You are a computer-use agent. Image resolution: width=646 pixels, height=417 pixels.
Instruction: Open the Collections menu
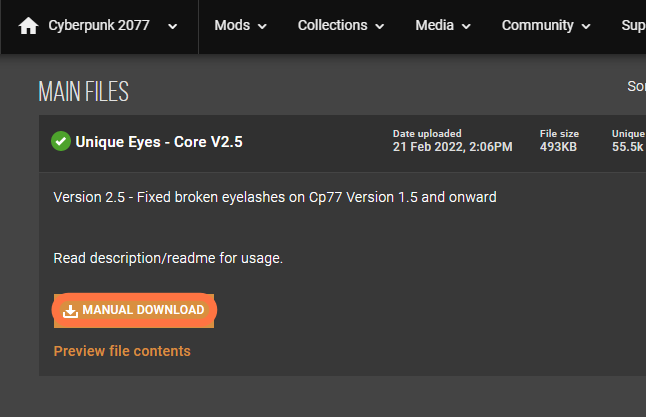[332, 25]
